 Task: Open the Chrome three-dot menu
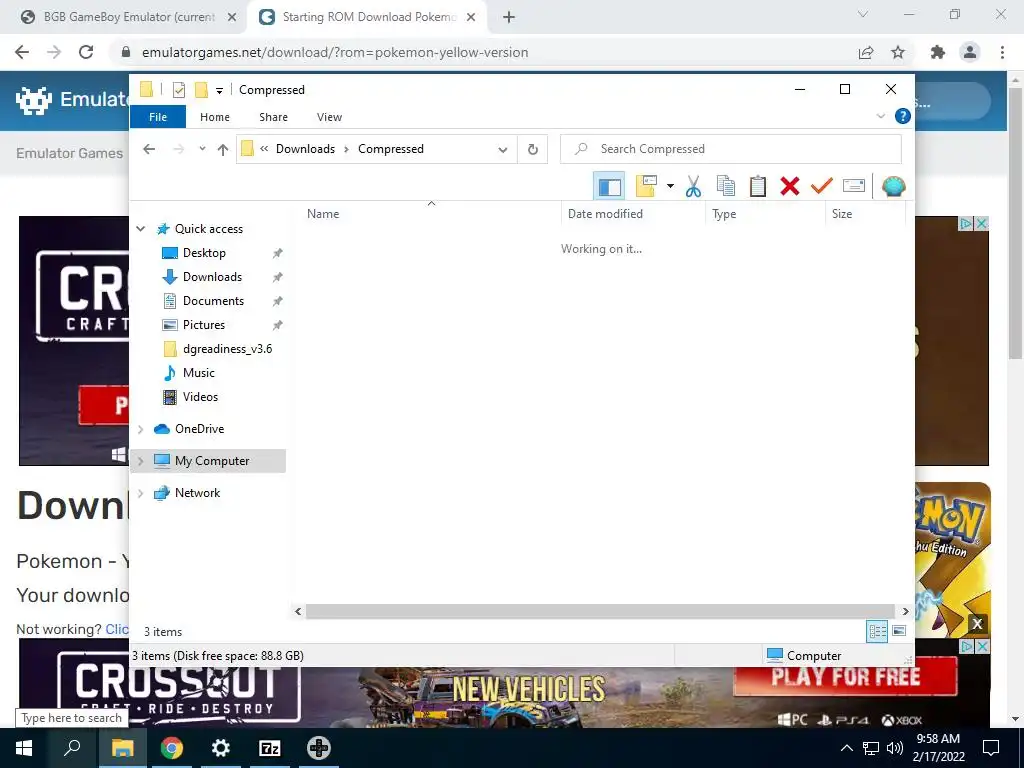(1002, 52)
